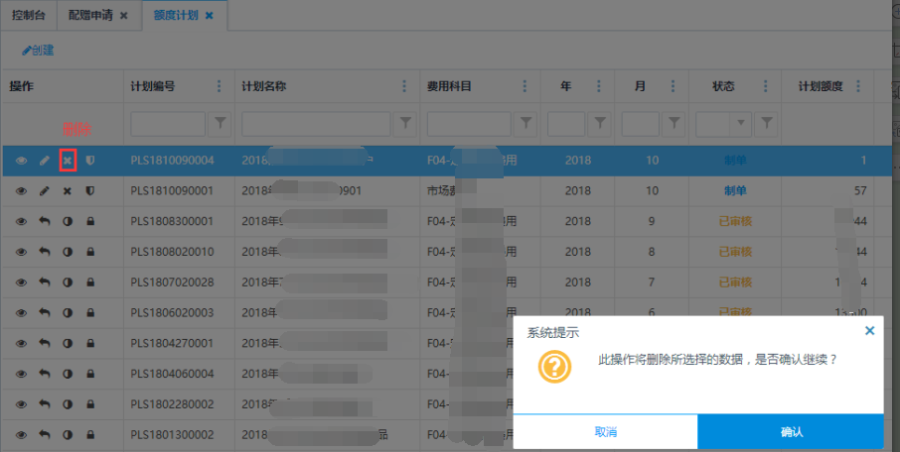Click the shield icon in row PLS1810090001
The width and height of the screenshot is (900, 452).
coord(90,191)
